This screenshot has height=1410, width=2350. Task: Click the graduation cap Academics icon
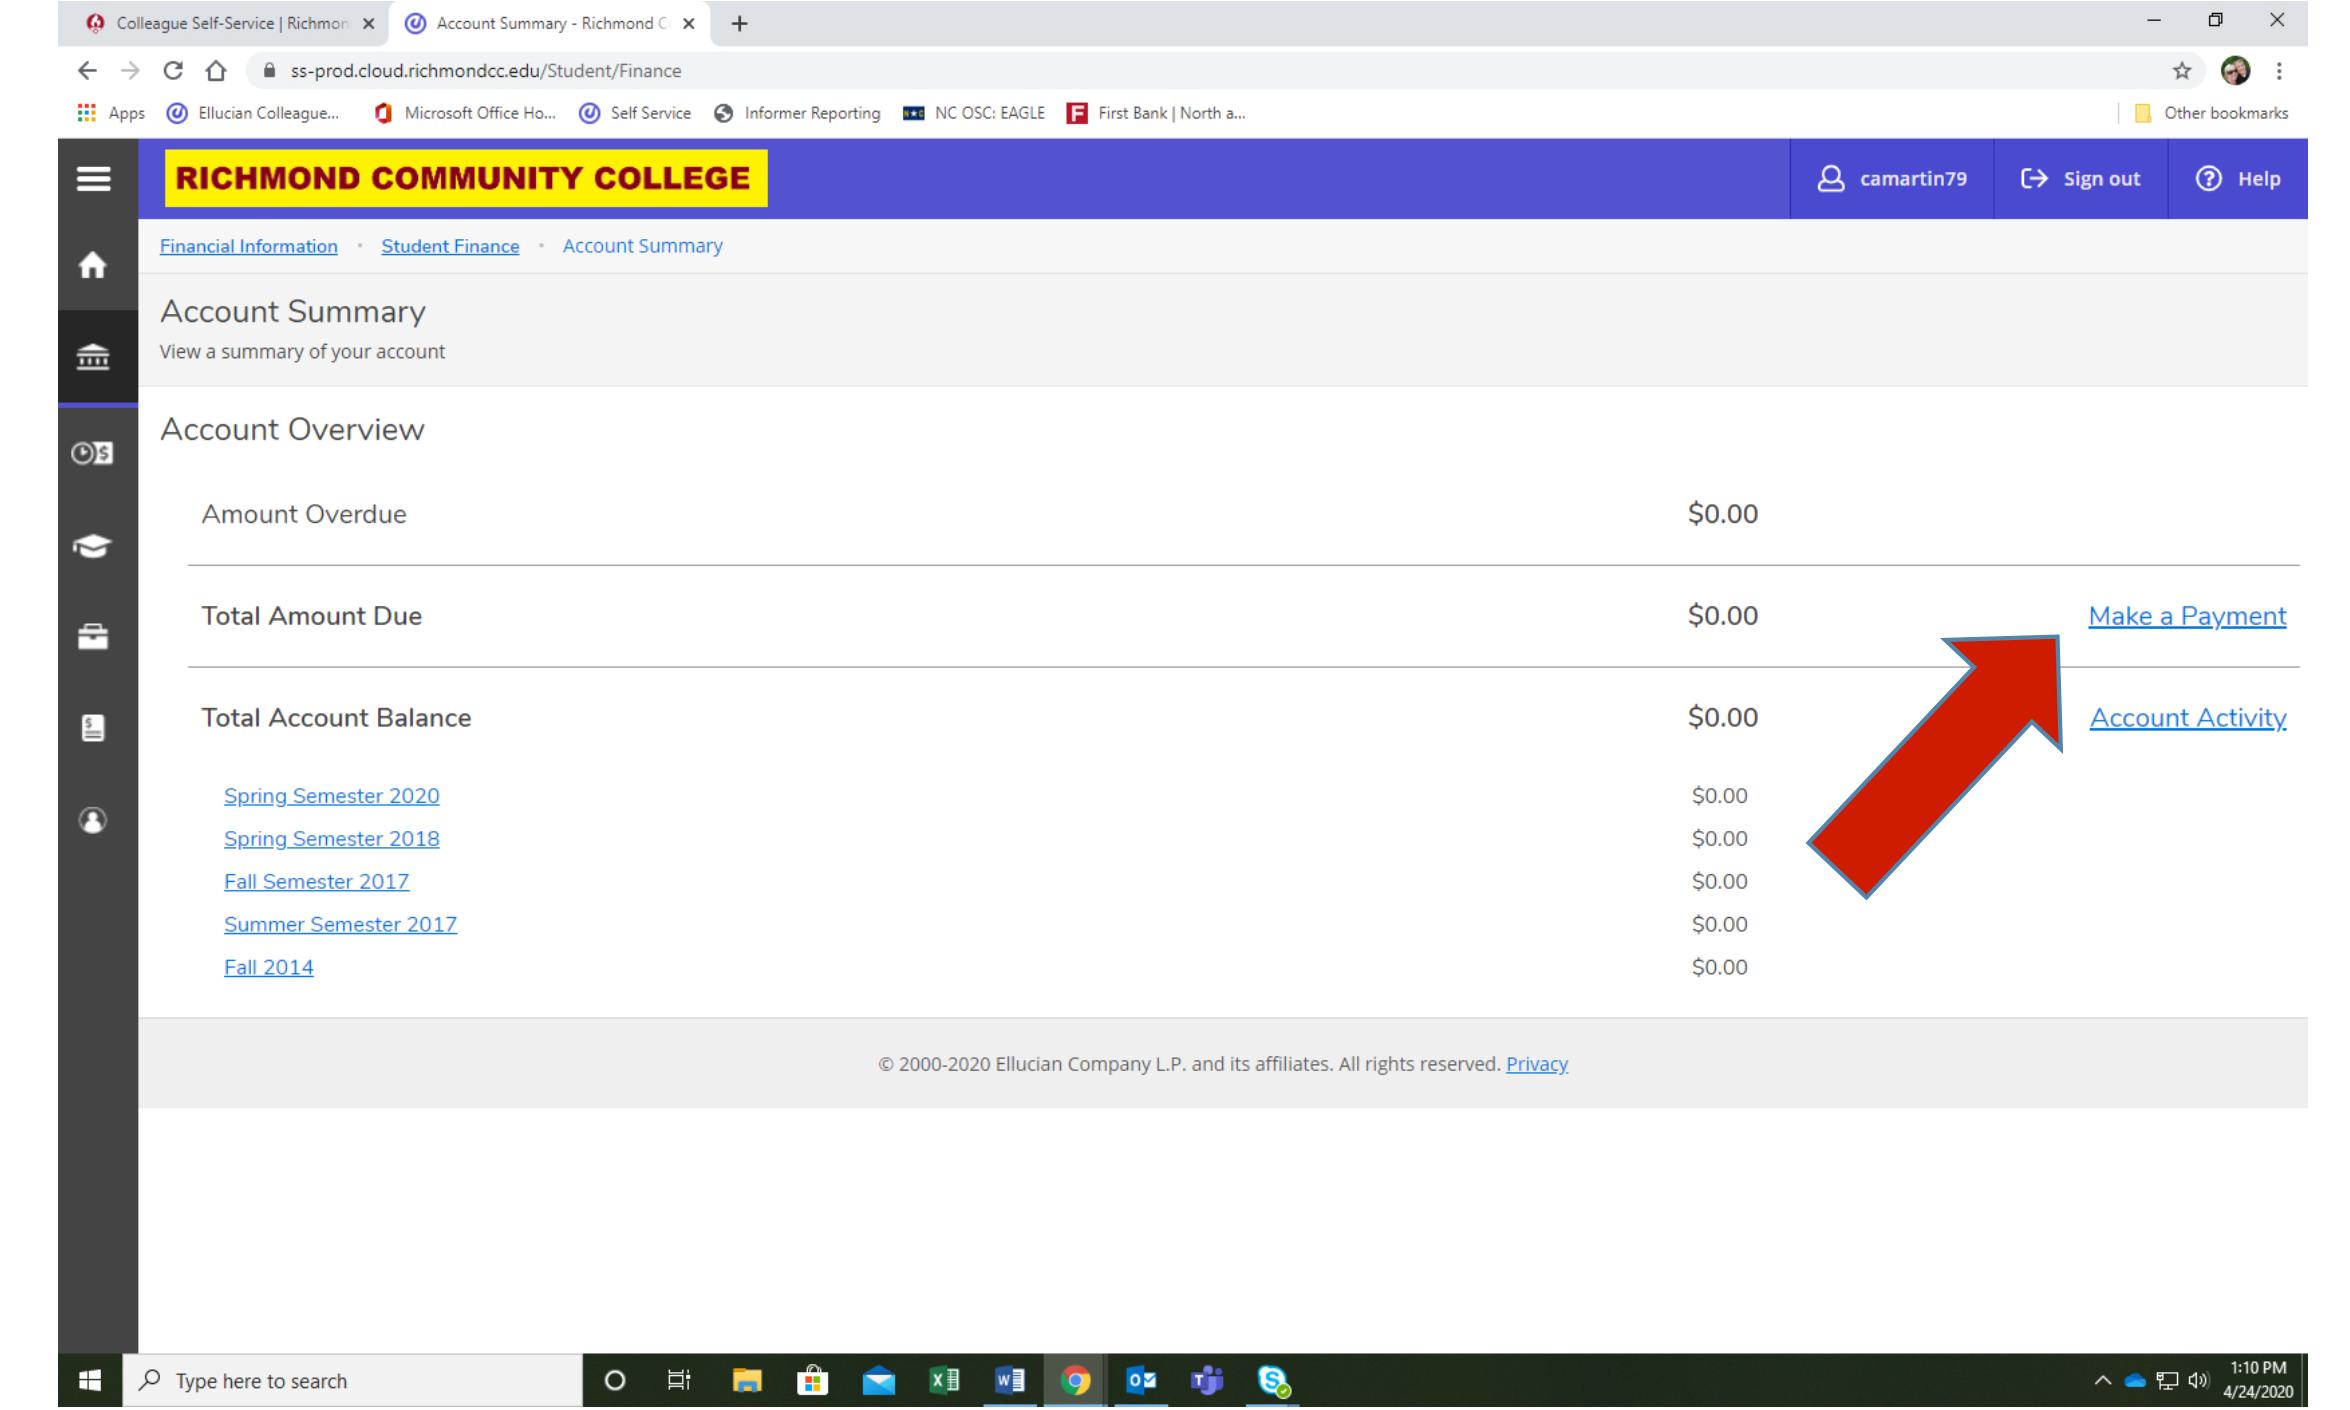(x=93, y=547)
